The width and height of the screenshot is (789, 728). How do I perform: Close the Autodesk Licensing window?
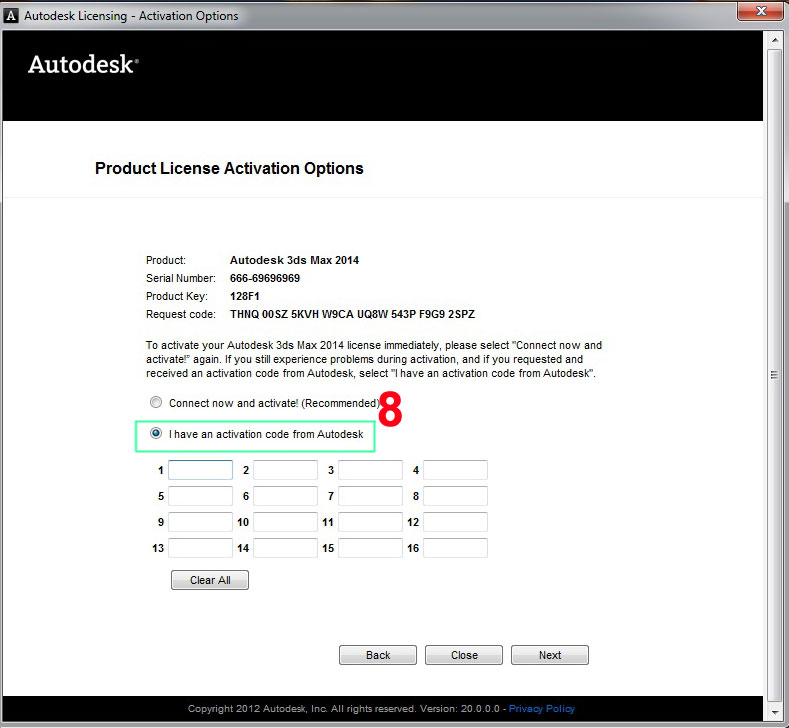pyautogui.click(x=761, y=11)
